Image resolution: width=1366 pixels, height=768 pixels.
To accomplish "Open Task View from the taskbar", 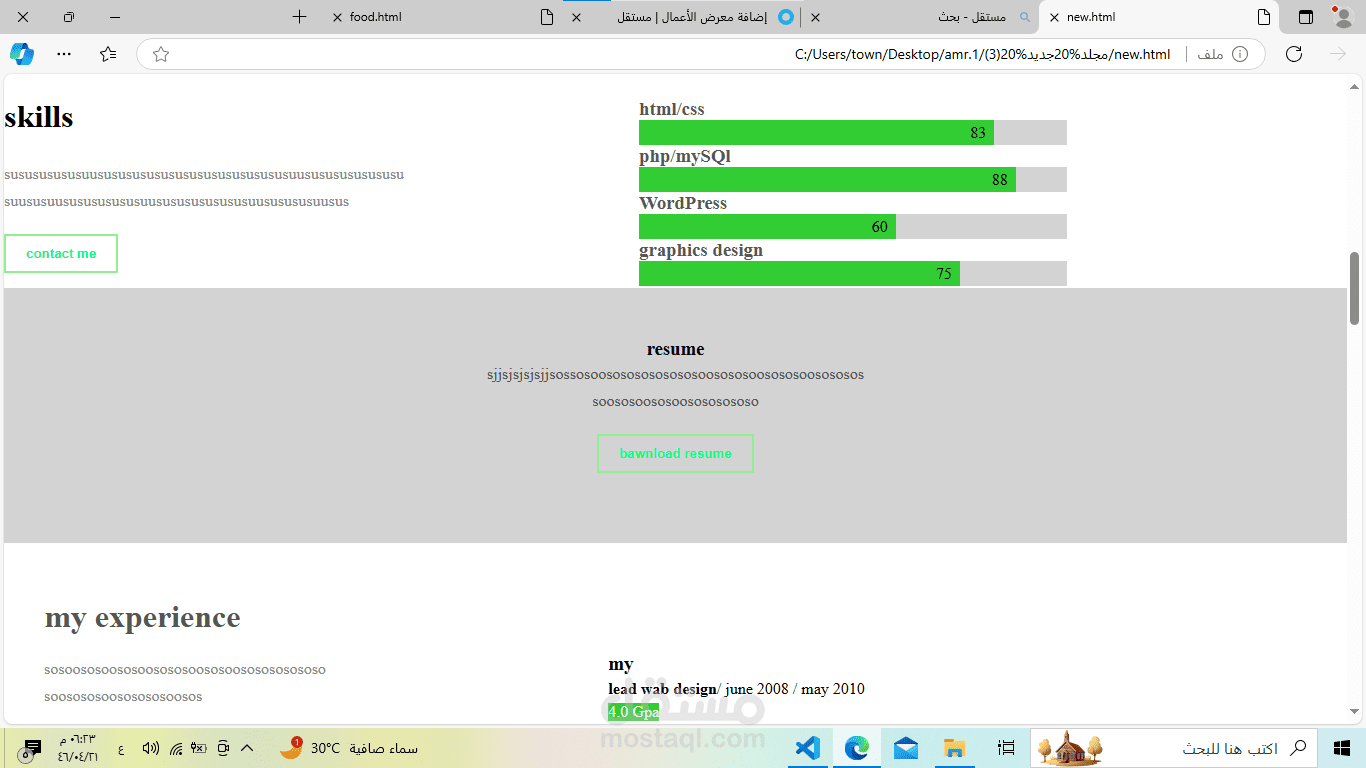I will tap(1006, 748).
